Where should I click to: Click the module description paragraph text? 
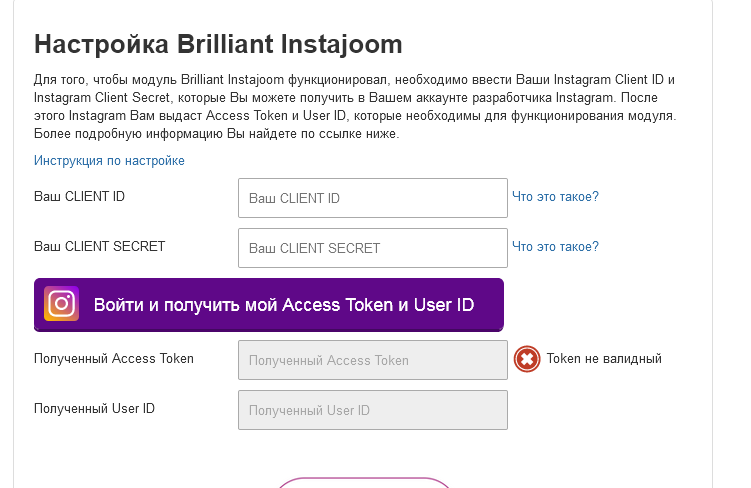[355, 106]
